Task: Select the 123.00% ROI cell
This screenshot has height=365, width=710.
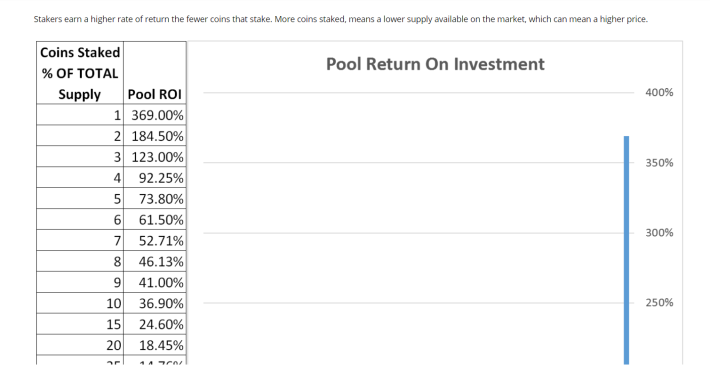Action: tap(154, 157)
